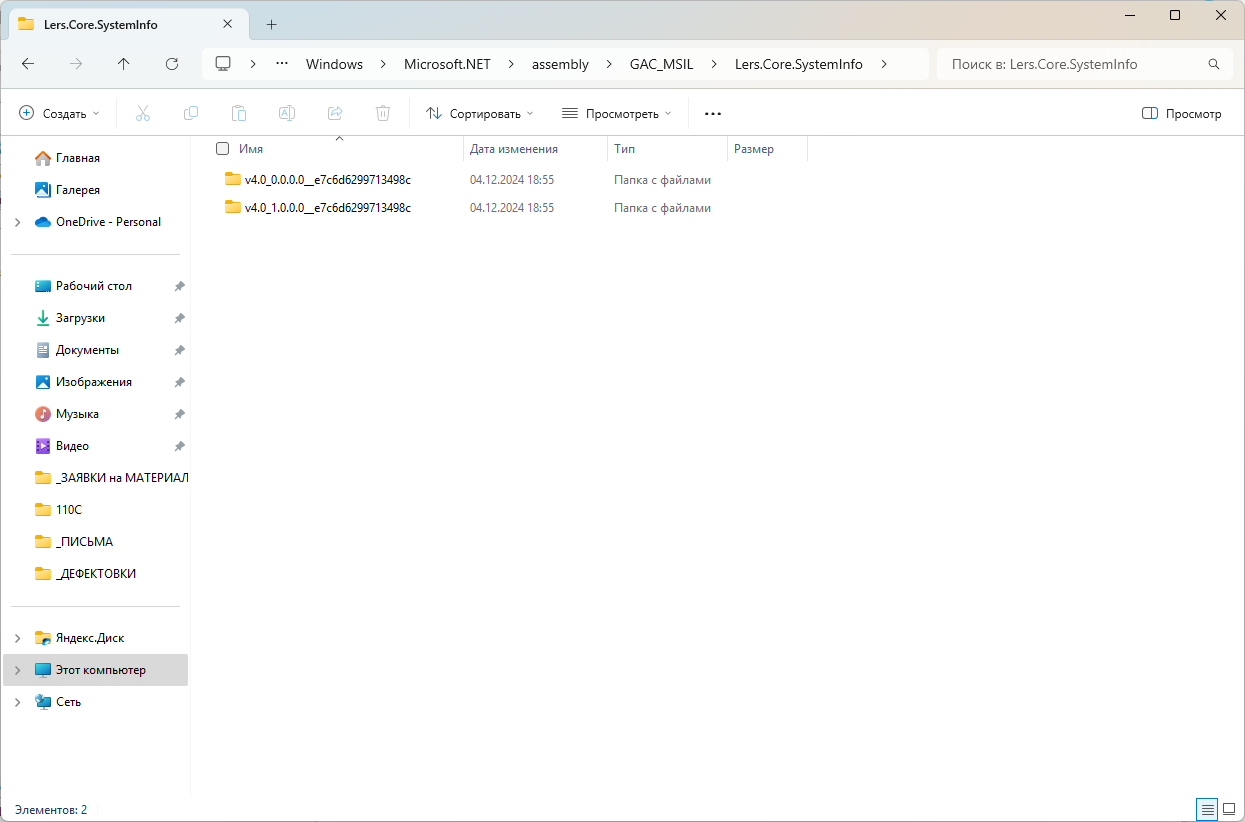Screen dimensions: 1245x822
Task: Click the search field for Lers.Core.SystemInfo
Action: click(1083, 64)
